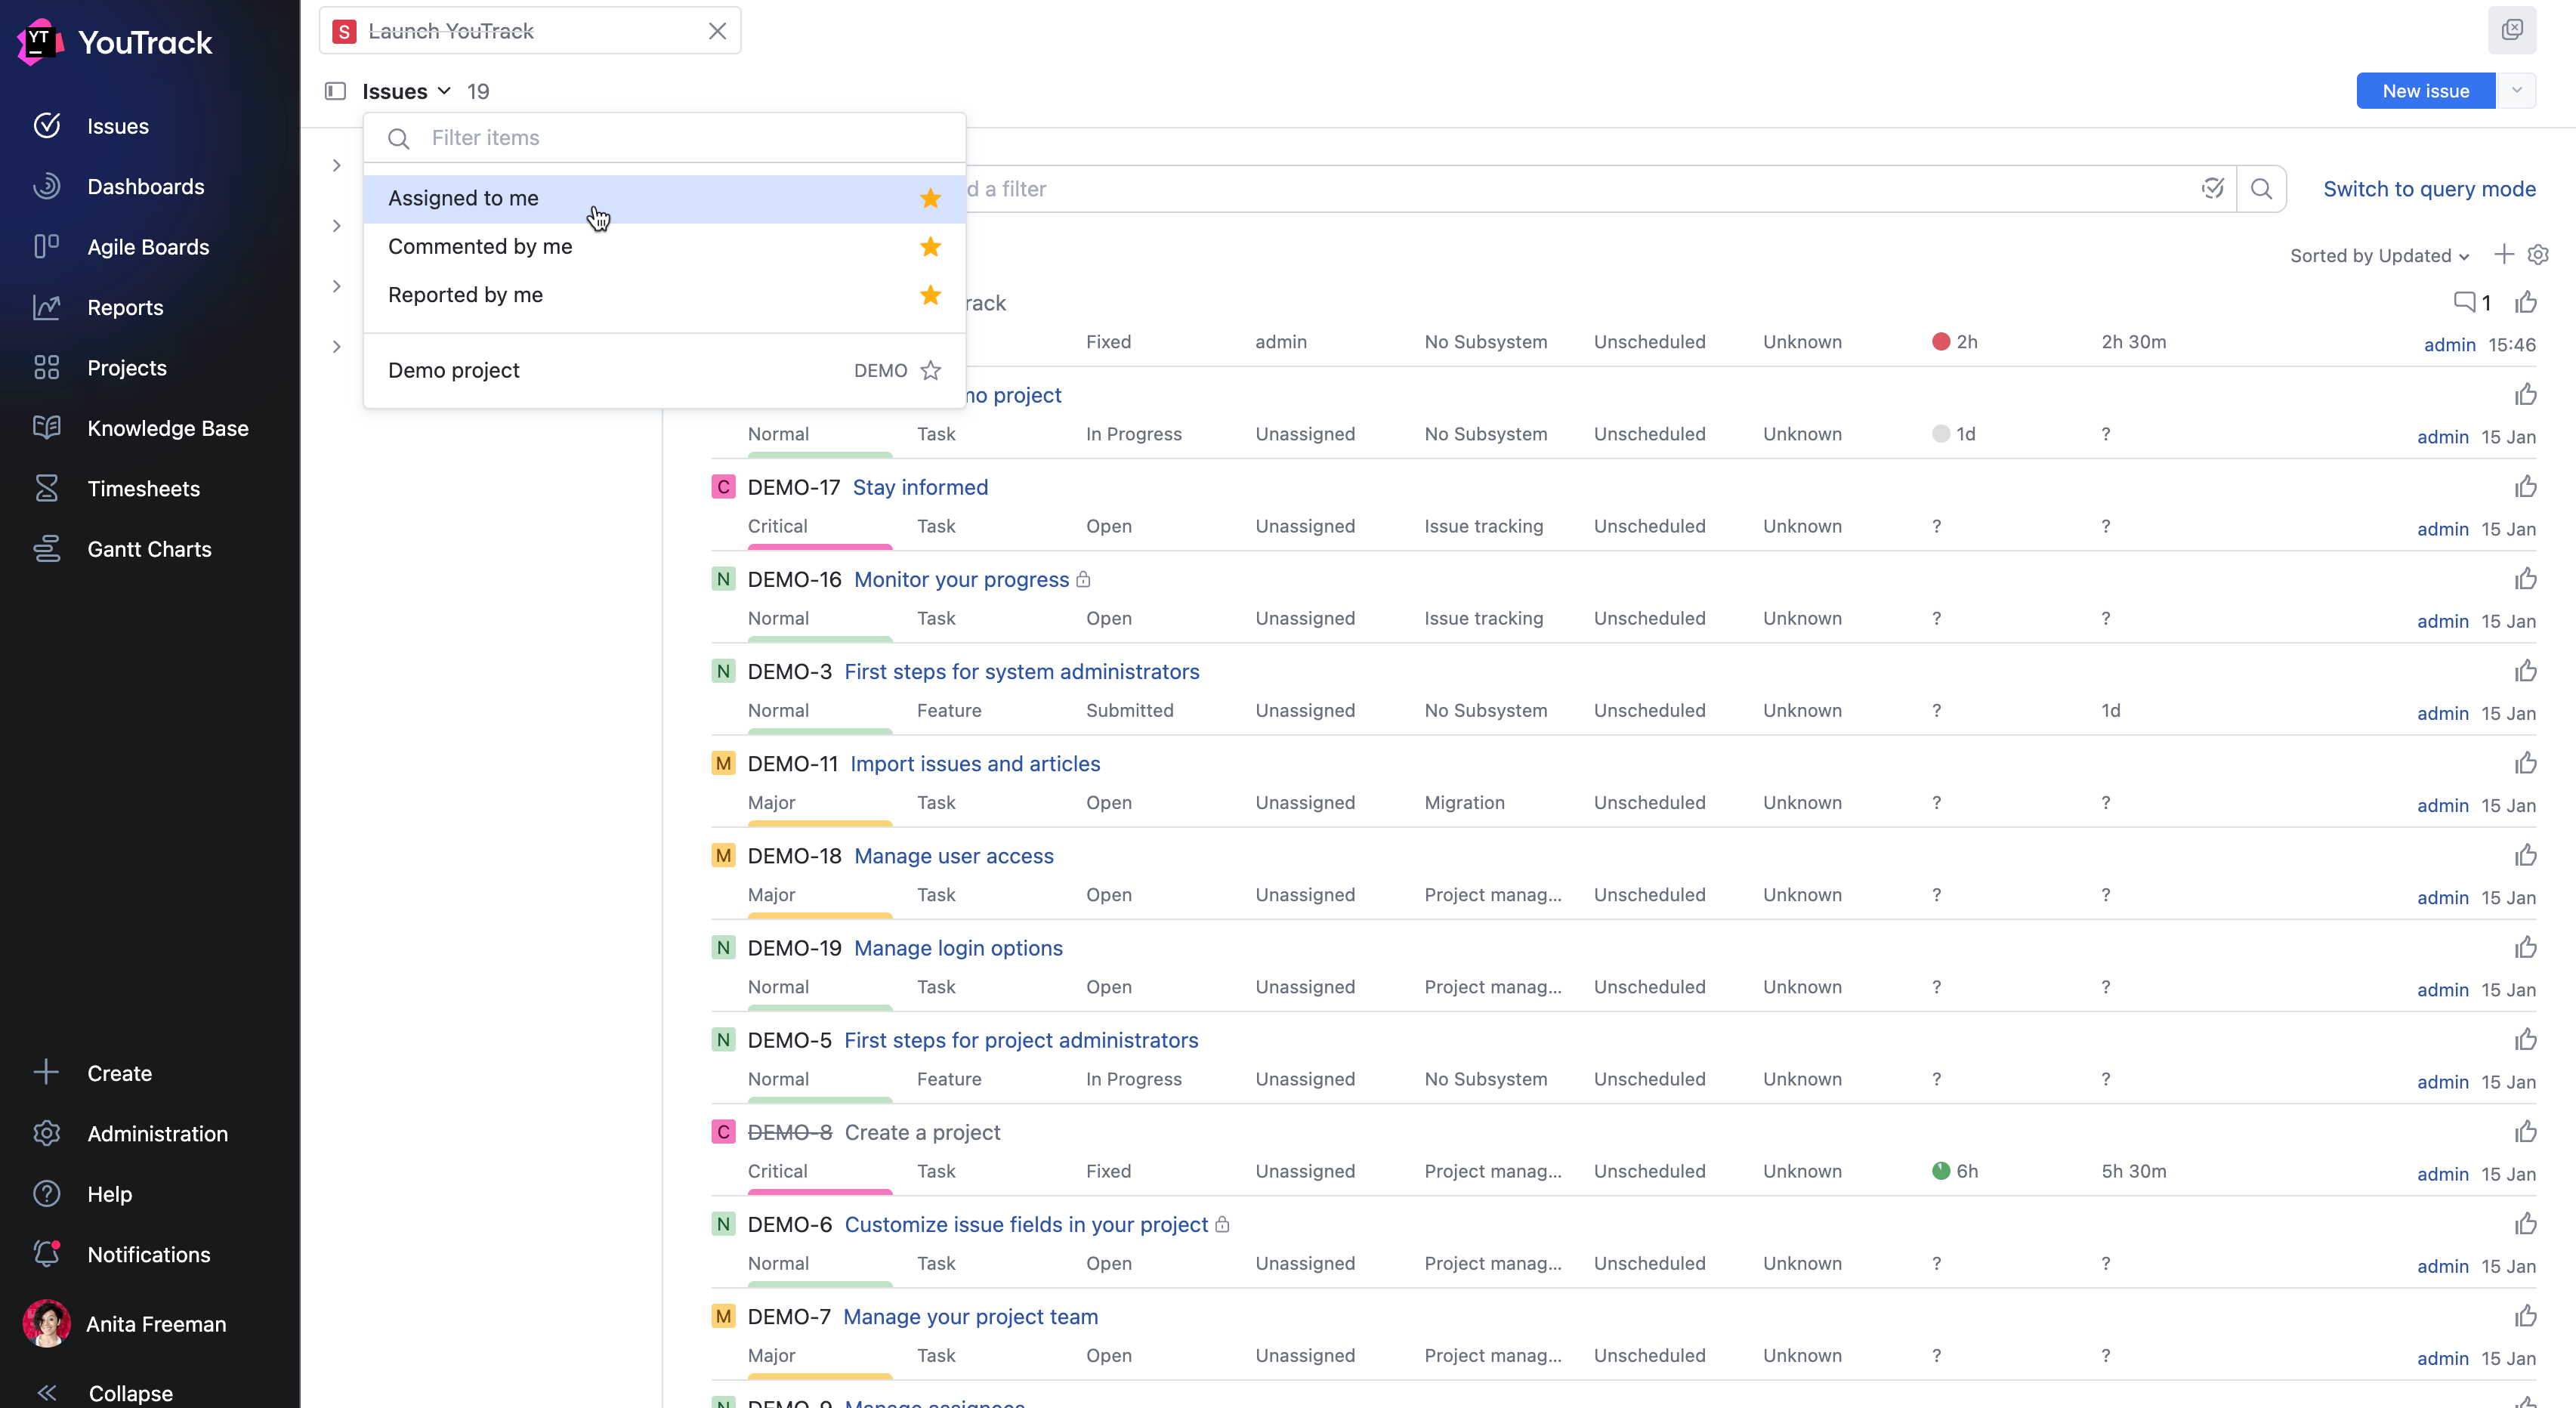Open the issue list settings gear
Screen dimensions: 2576x1408
click(2538, 255)
